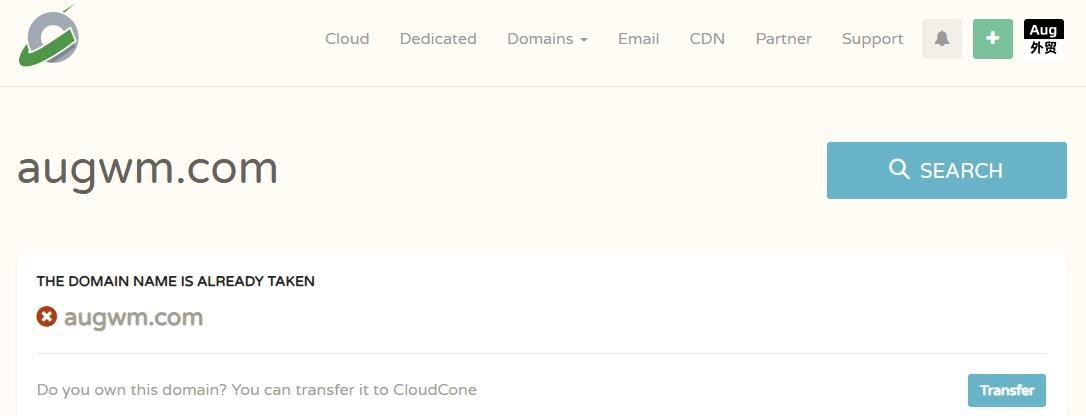Click the red X taken icon
This screenshot has height=416, width=1086.
pyautogui.click(x=46, y=317)
